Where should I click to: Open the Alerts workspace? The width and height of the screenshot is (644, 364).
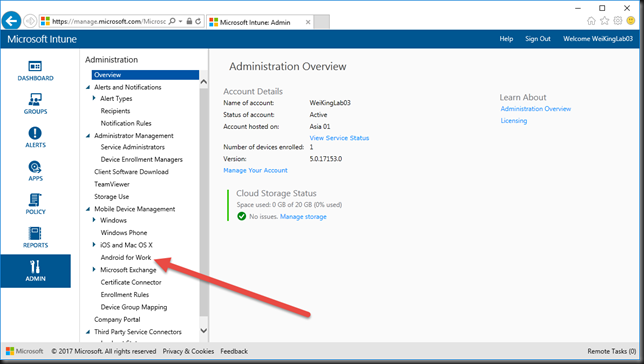point(35,137)
